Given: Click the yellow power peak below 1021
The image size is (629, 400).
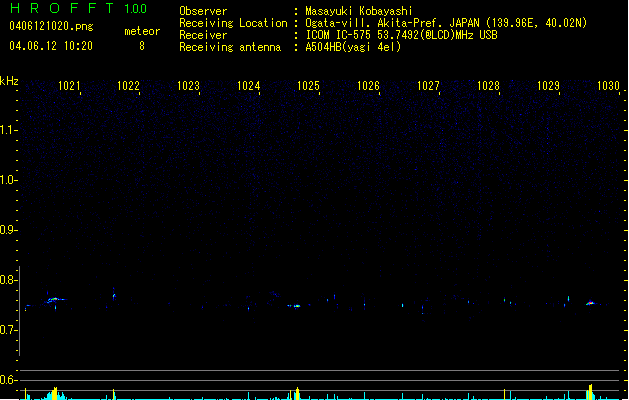Looking at the screenshot, I should 55,393.
